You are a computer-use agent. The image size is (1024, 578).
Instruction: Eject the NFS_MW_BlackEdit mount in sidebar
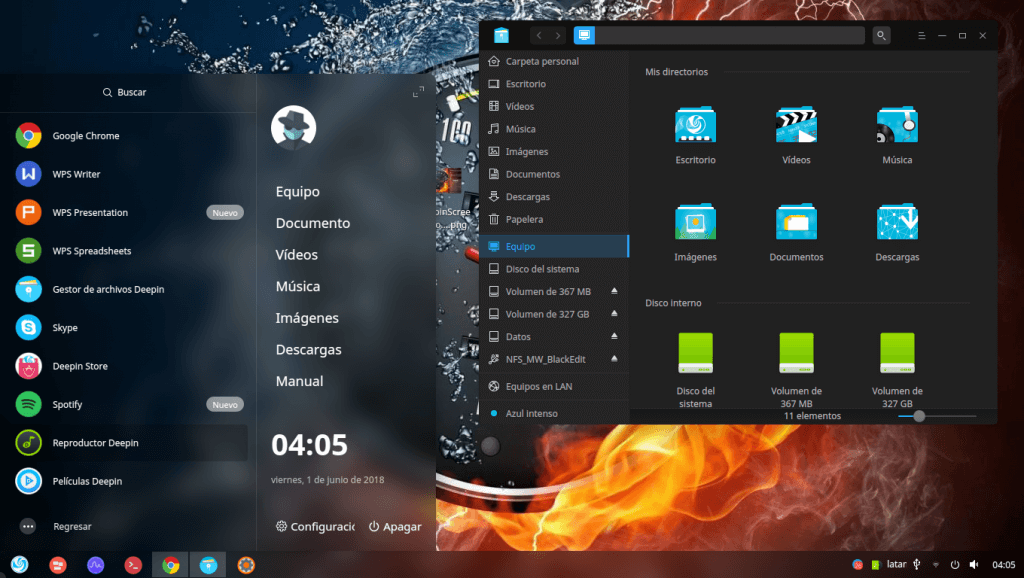(x=615, y=359)
